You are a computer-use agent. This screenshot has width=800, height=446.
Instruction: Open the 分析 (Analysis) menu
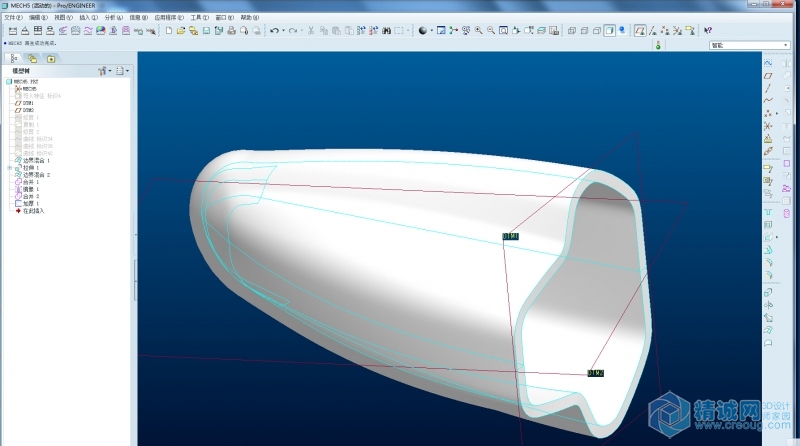click(112, 18)
